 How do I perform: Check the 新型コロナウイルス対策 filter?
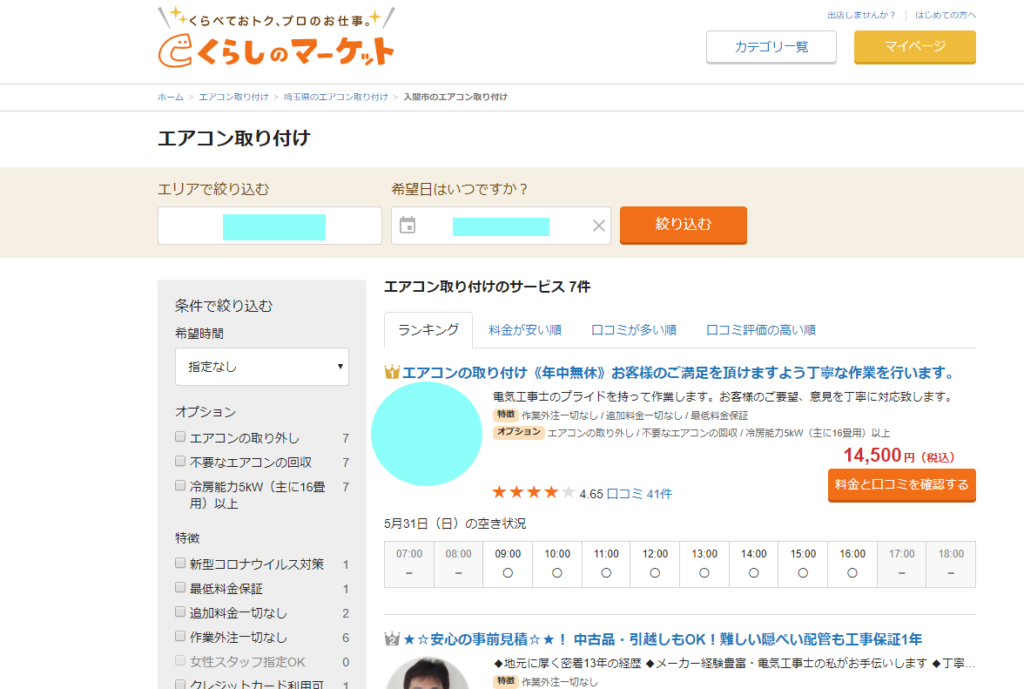pyautogui.click(x=181, y=564)
